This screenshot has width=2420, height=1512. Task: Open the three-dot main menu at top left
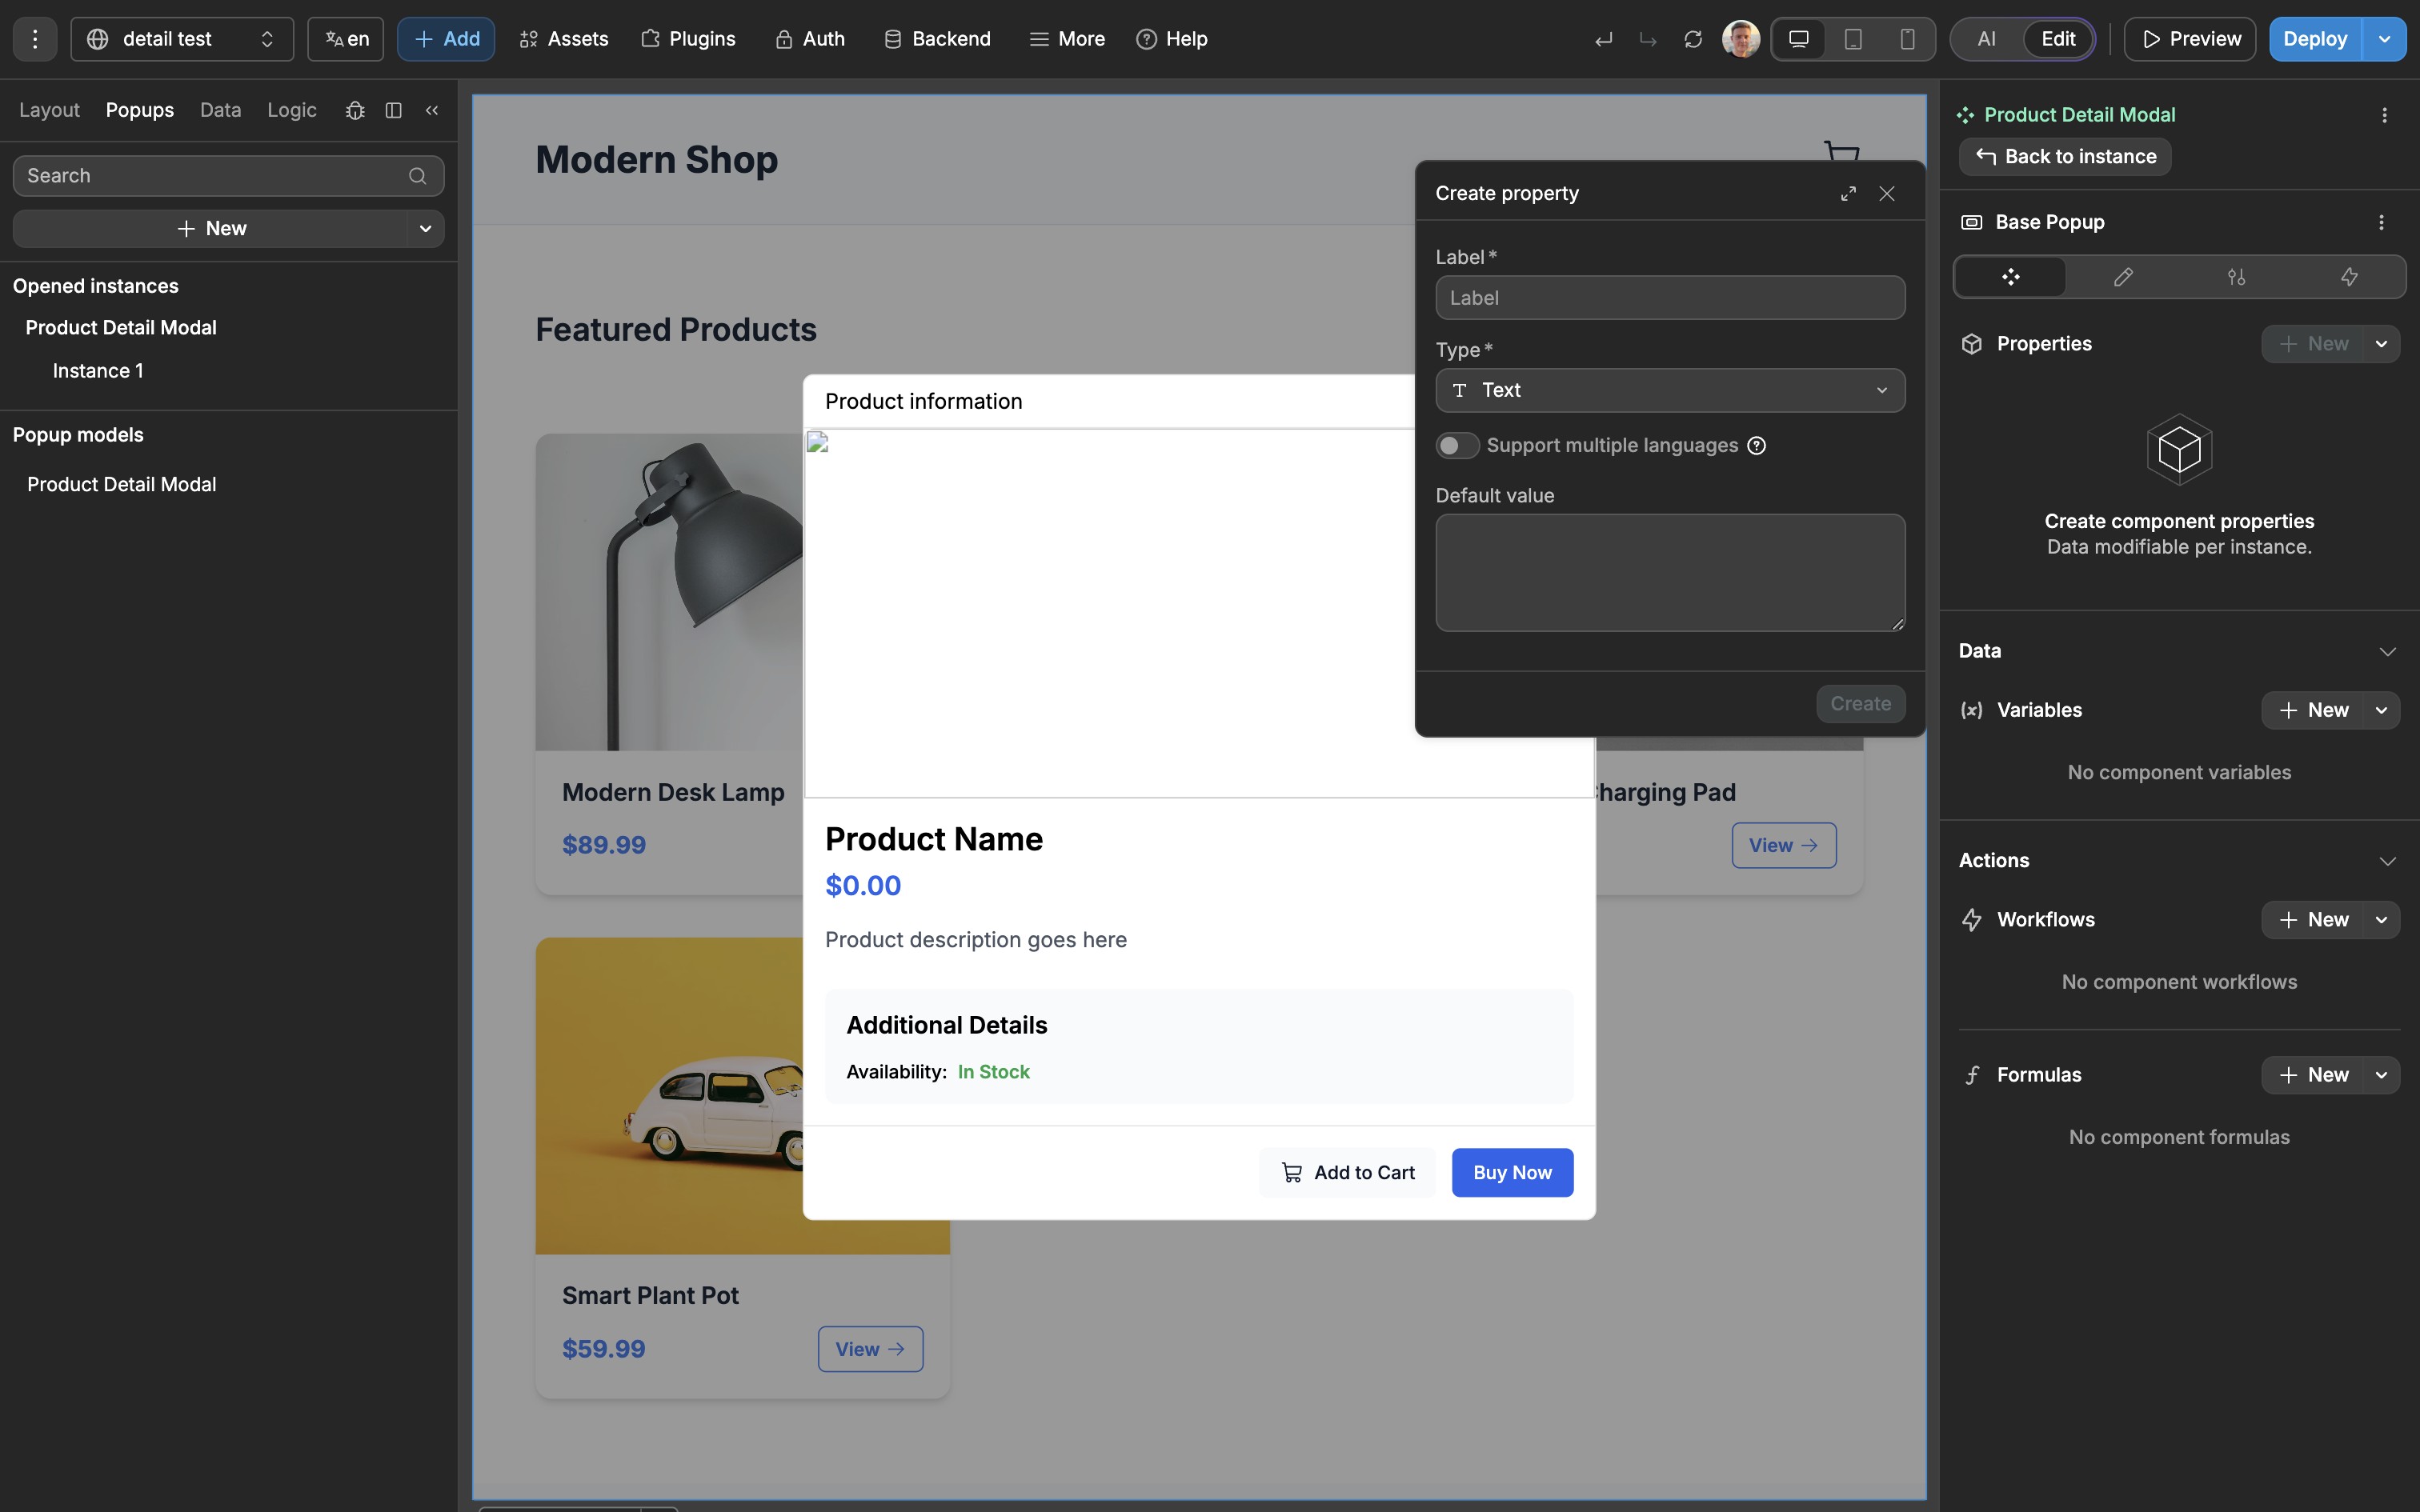pyautogui.click(x=35, y=39)
